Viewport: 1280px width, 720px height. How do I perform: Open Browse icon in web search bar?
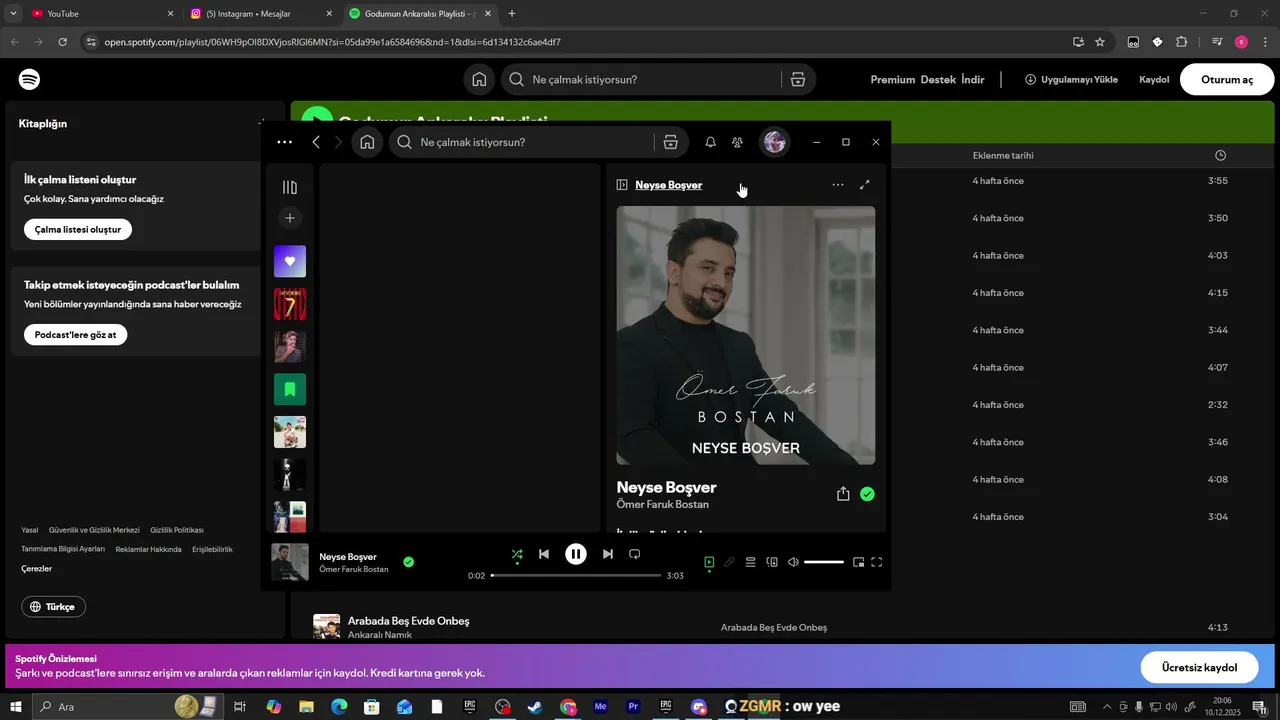coord(798,79)
